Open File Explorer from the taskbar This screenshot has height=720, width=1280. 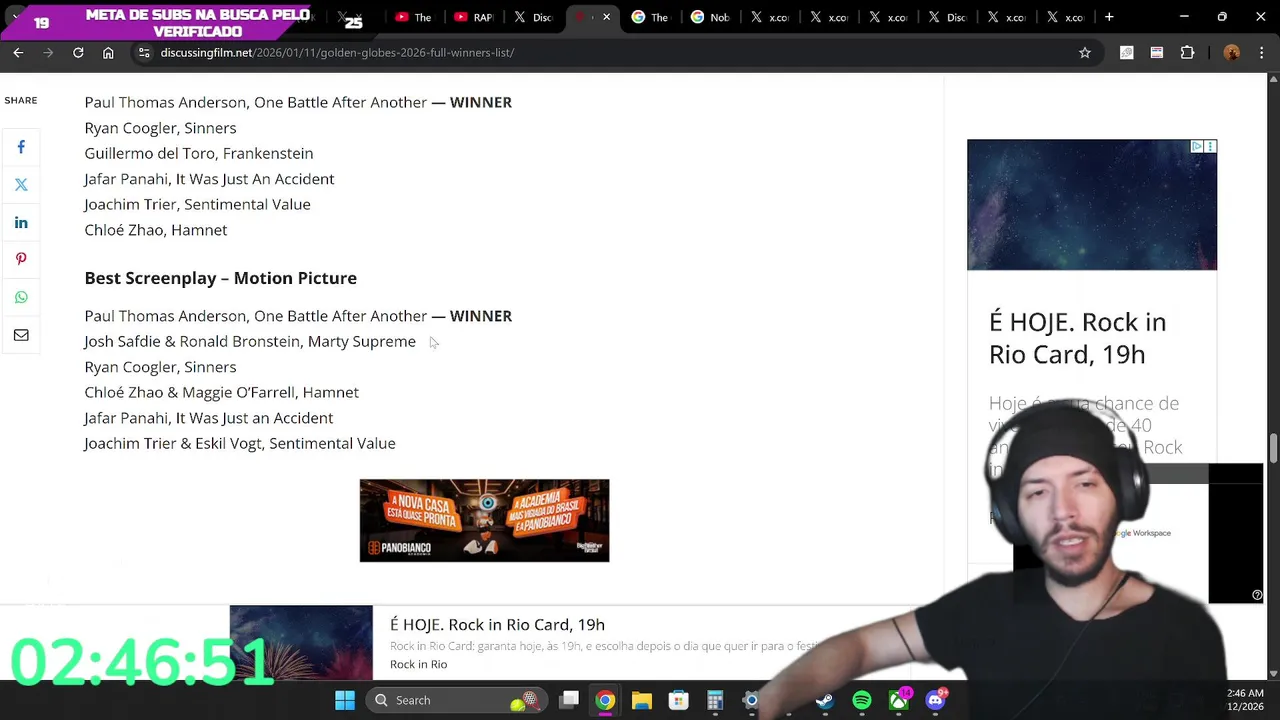click(642, 700)
